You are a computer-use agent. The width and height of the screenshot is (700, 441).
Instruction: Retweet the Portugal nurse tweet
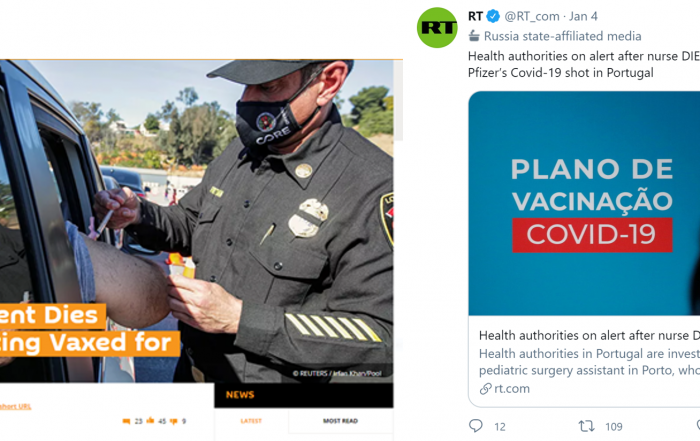click(586, 426)
